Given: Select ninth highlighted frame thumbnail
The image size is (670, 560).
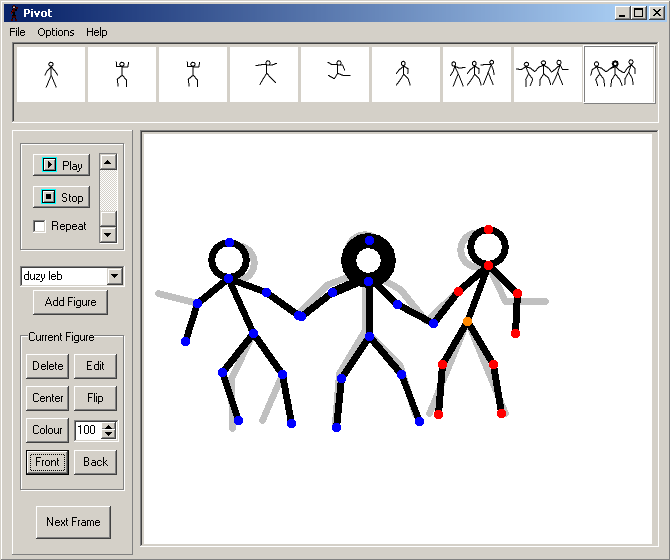Looking at the screenshot, I should pos(619,74).
